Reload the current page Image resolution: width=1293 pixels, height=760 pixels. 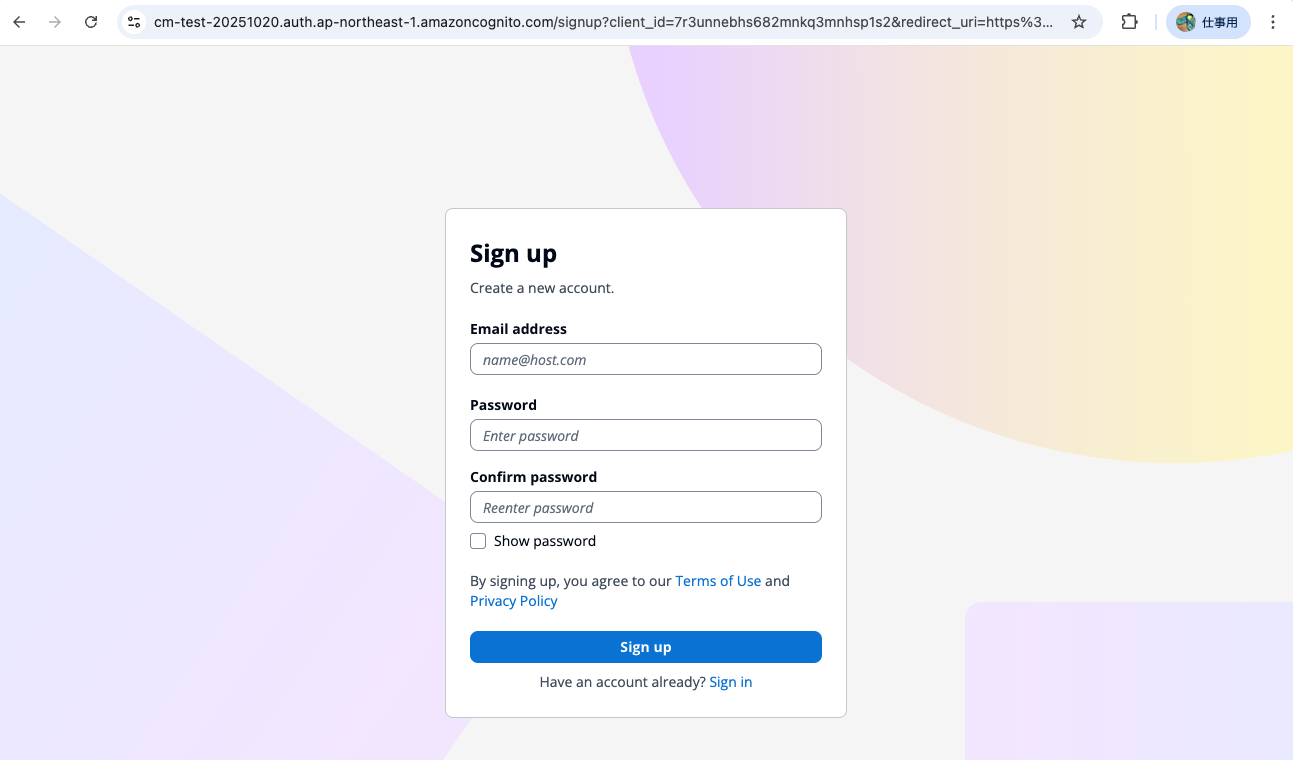pos(91,22)
